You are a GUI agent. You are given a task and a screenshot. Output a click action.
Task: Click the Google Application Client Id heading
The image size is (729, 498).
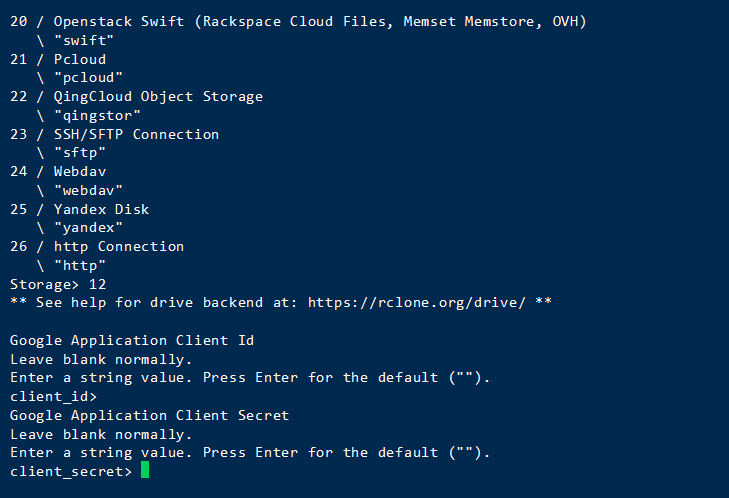tap(132, 340)
